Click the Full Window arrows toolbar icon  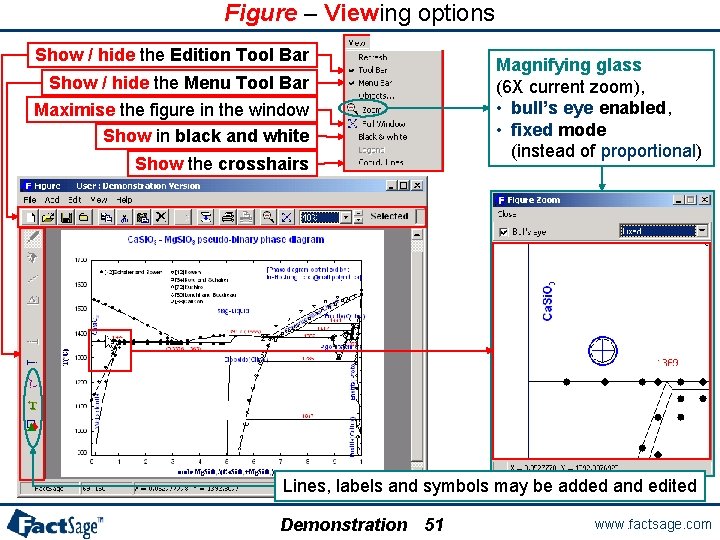(x=287, y=217)
